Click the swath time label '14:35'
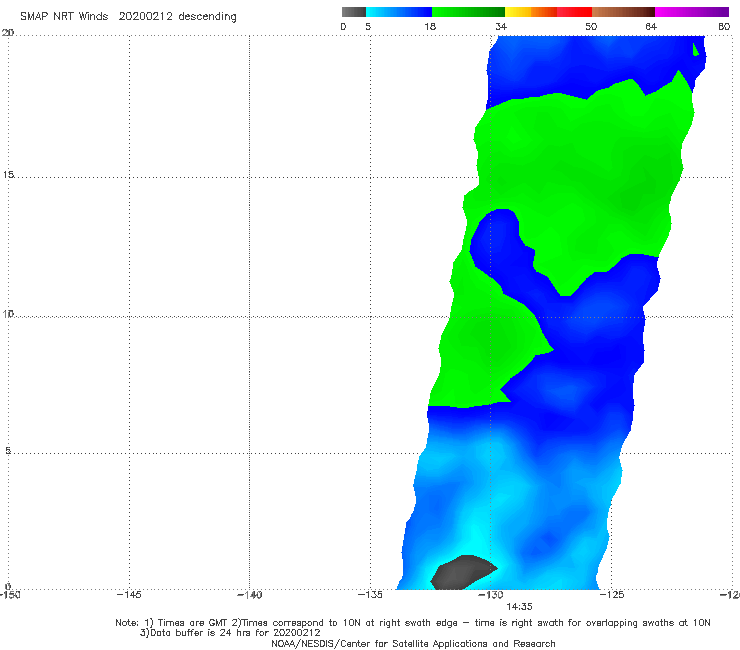 [x=519, y=607]
